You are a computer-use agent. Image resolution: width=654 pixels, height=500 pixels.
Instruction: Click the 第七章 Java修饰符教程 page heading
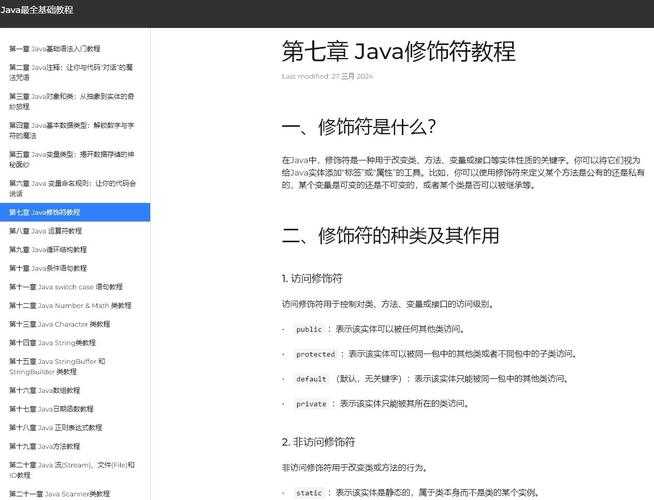point(398,51)
